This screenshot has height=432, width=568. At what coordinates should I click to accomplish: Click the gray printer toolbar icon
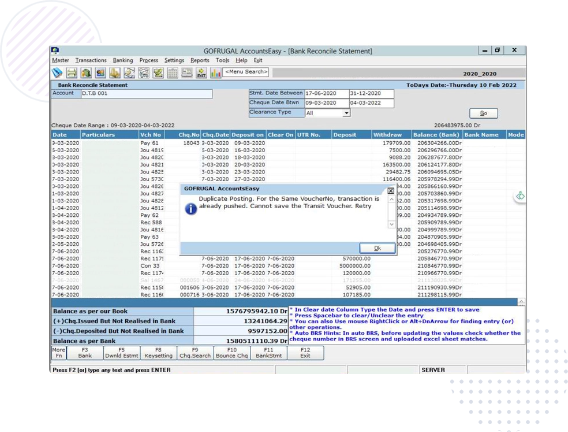click(187, 73)
